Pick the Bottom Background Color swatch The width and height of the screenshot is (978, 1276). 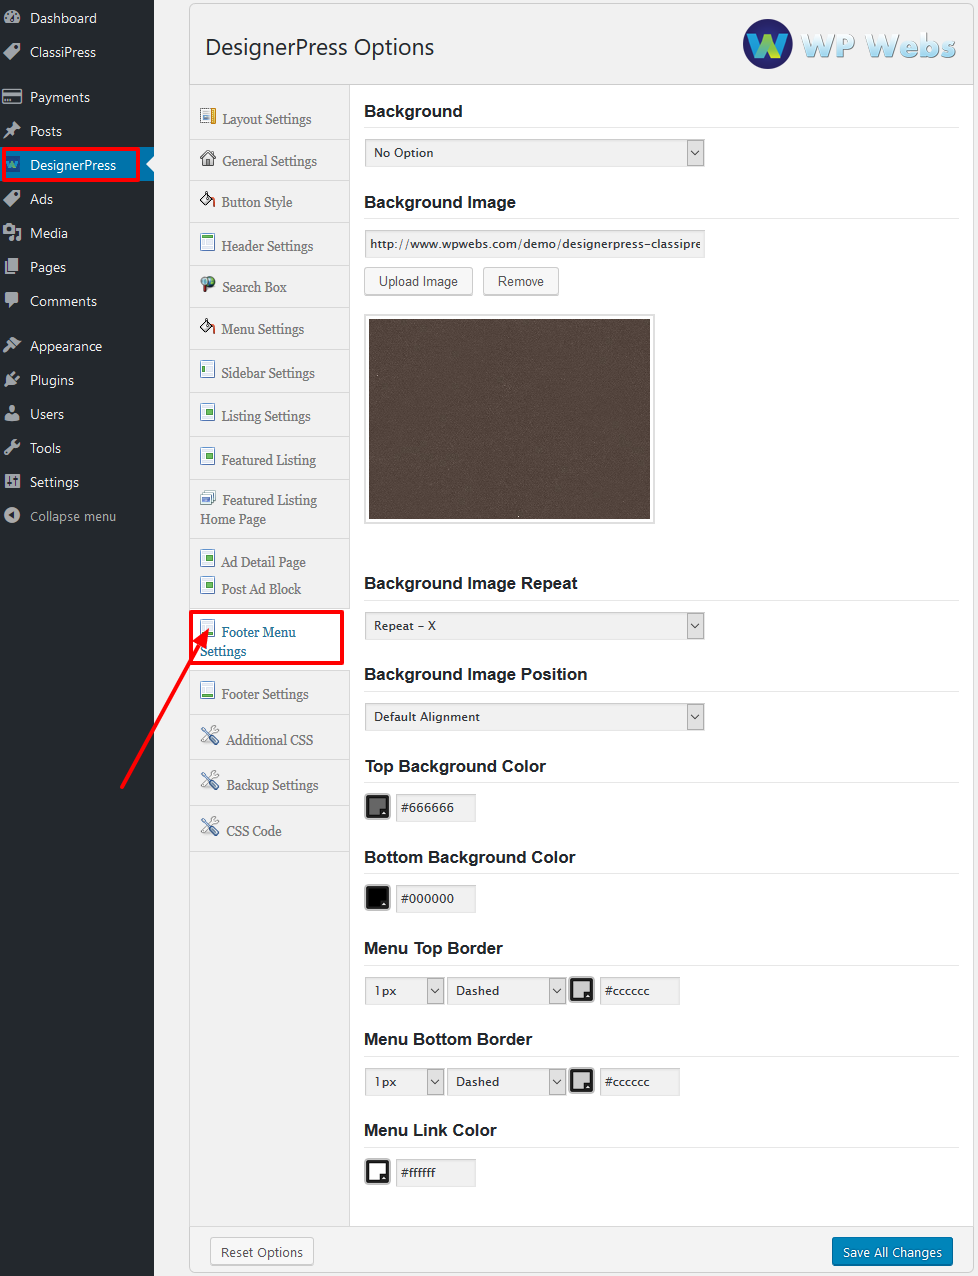pos(377,898)
